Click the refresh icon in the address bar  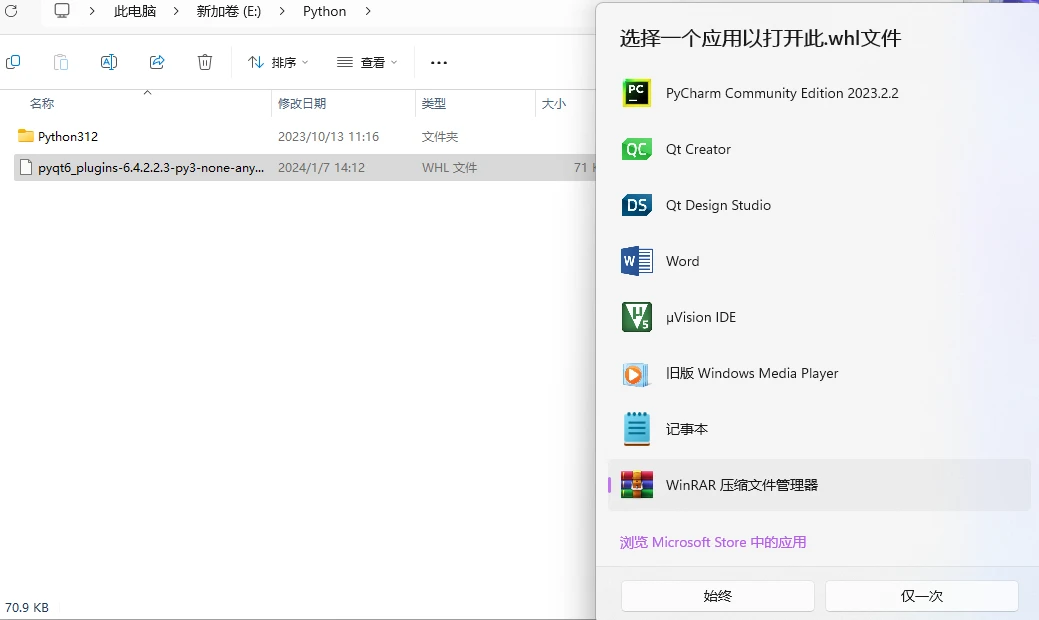tap(11, 11)
